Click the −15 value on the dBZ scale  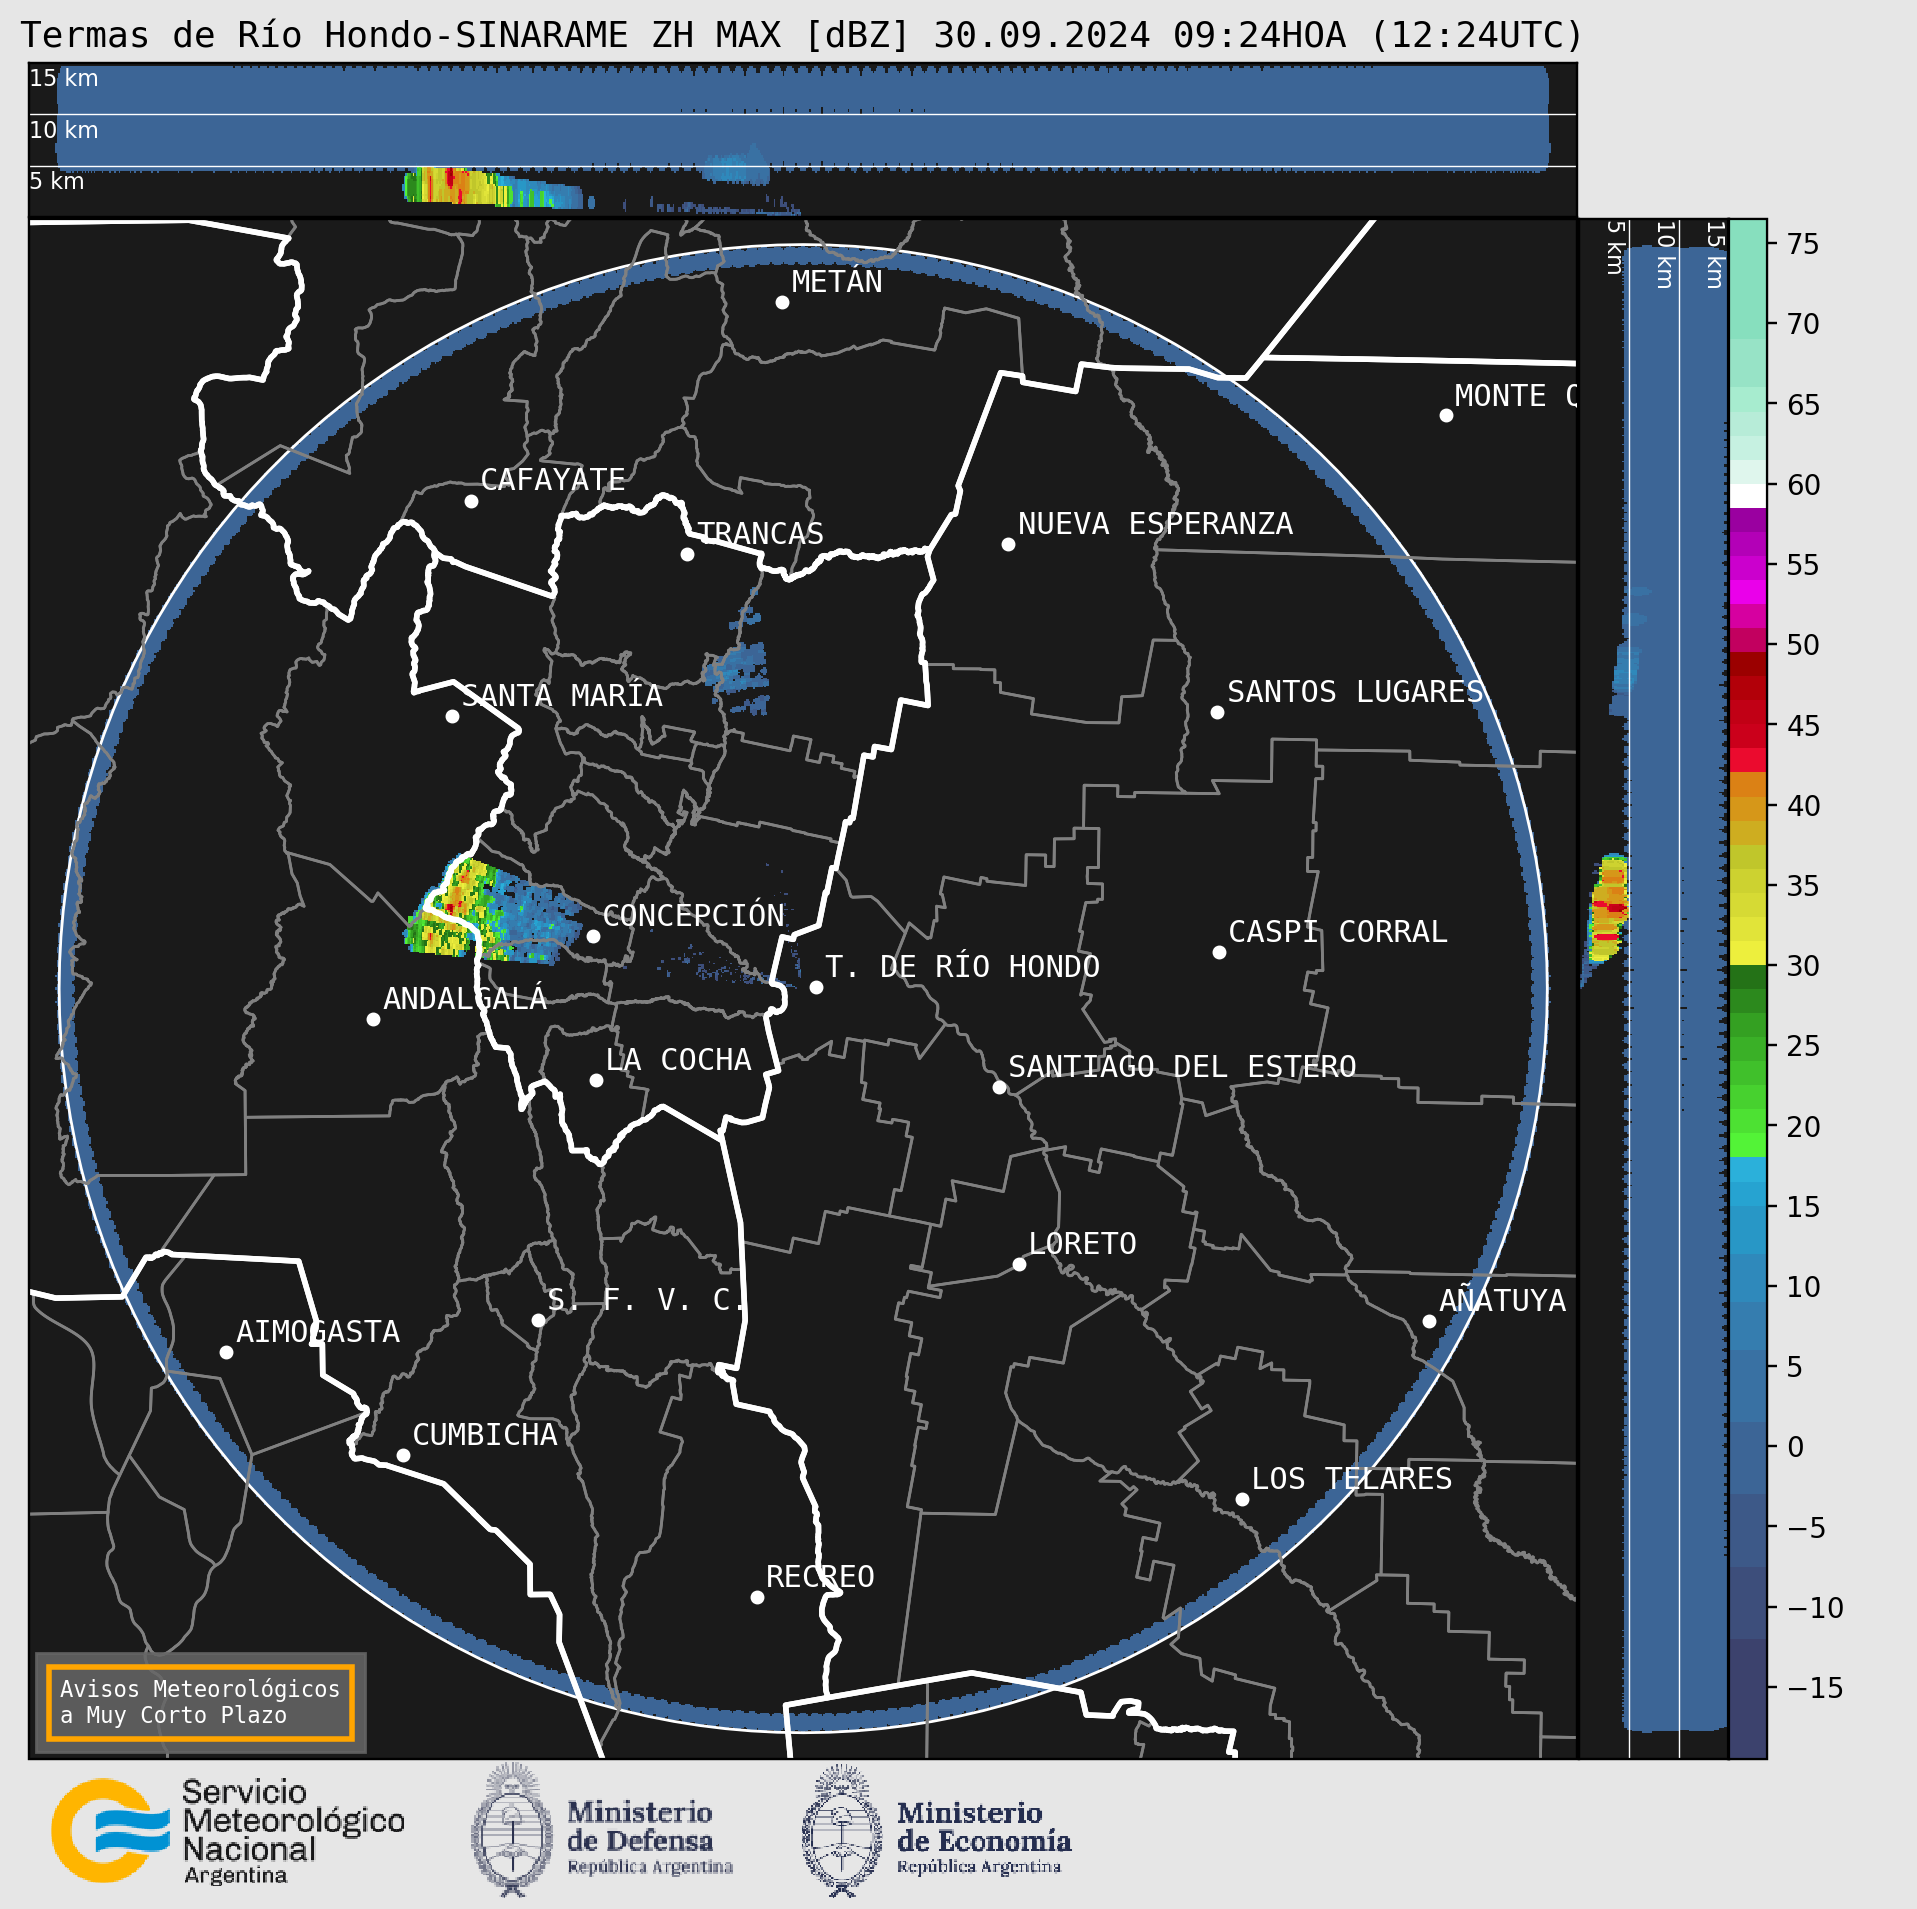pos(1815,1688)
